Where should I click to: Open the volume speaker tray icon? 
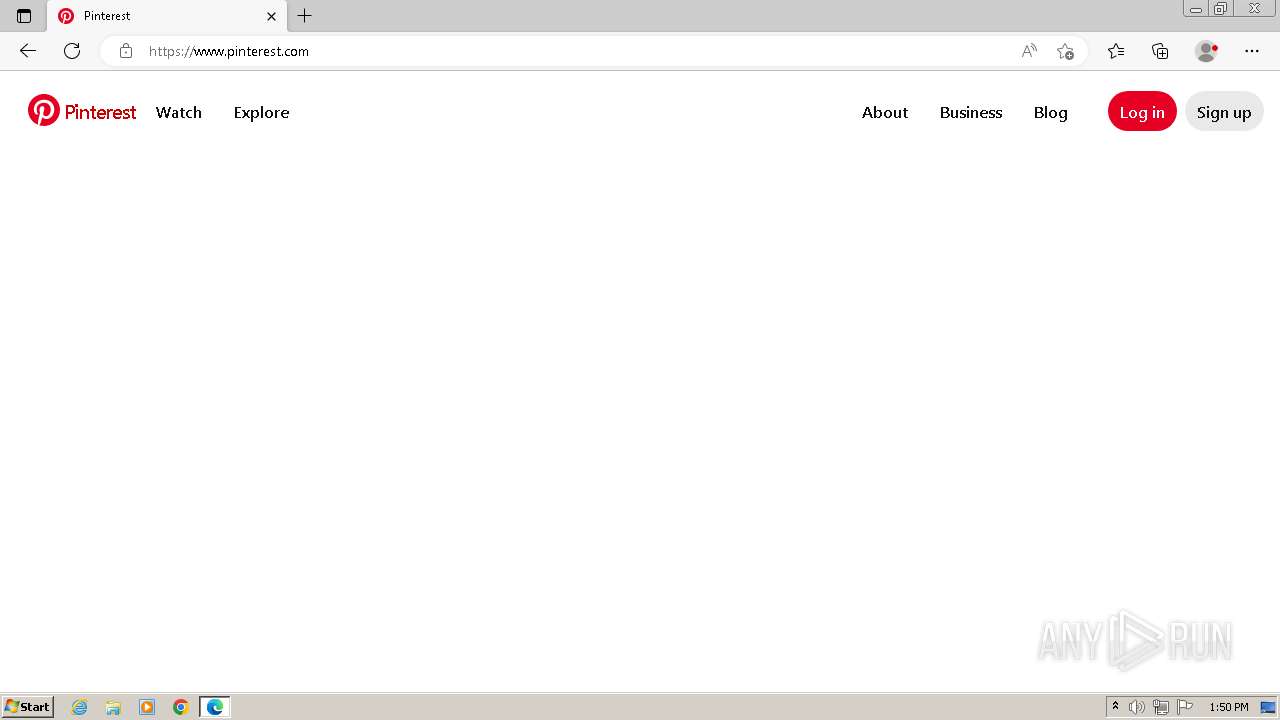point(1137,707)
